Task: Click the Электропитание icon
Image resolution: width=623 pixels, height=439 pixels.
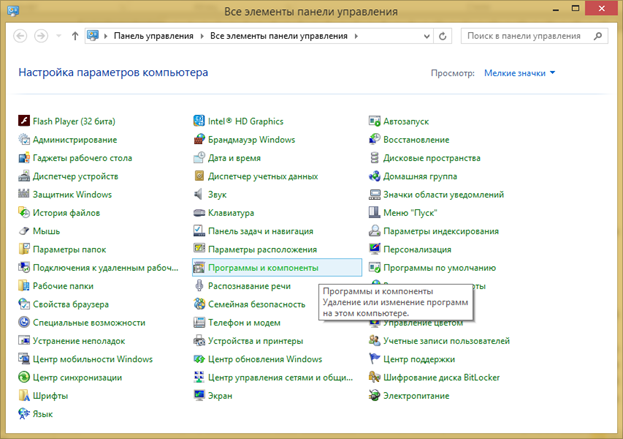Action: point(374,395)
